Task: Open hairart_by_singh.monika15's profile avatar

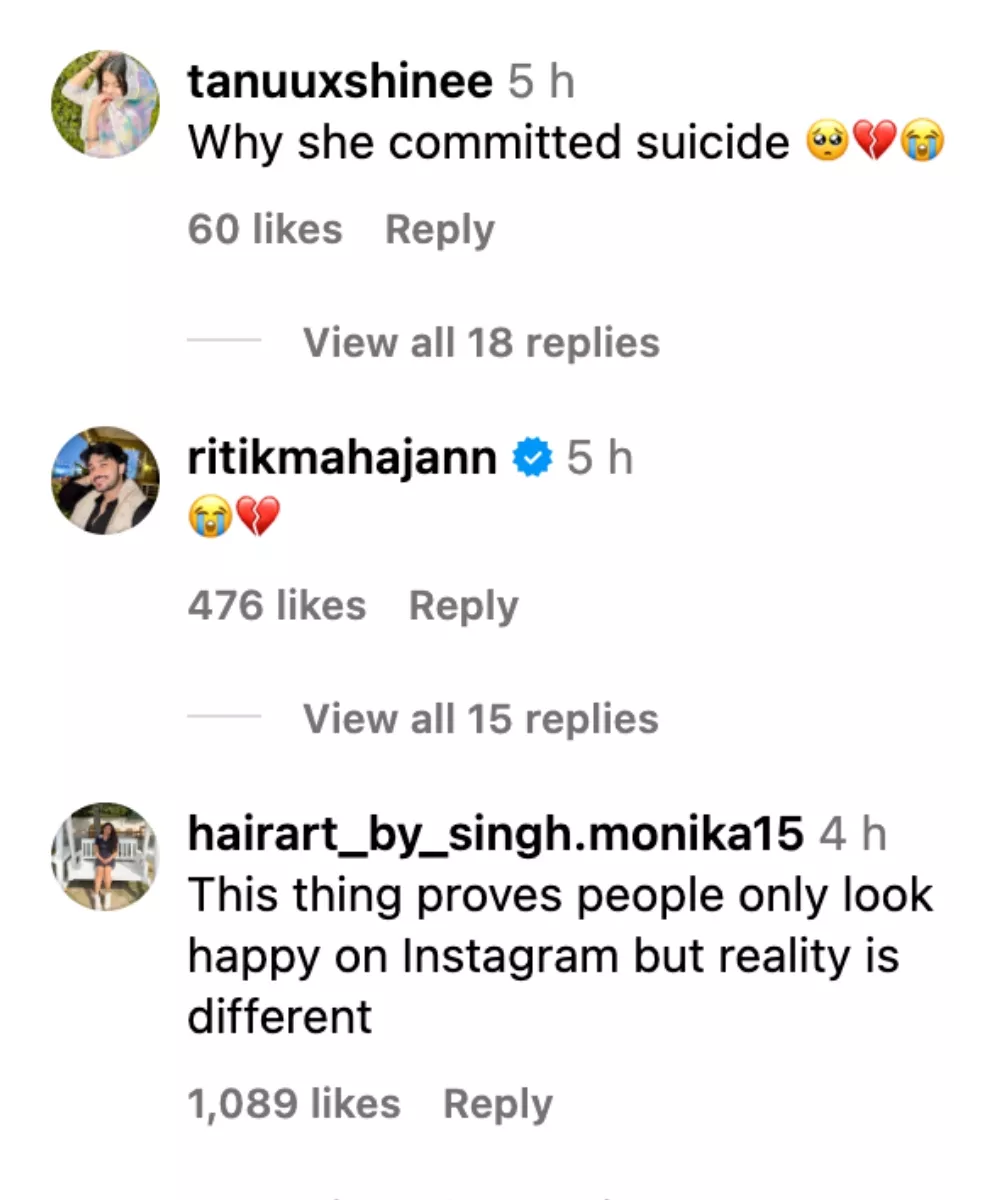Action: pos(105,856)
